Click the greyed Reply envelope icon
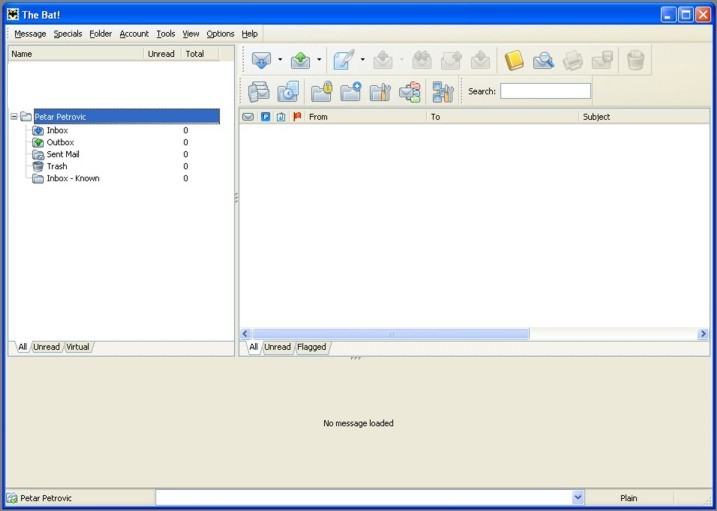 click(x=383, y=60)
